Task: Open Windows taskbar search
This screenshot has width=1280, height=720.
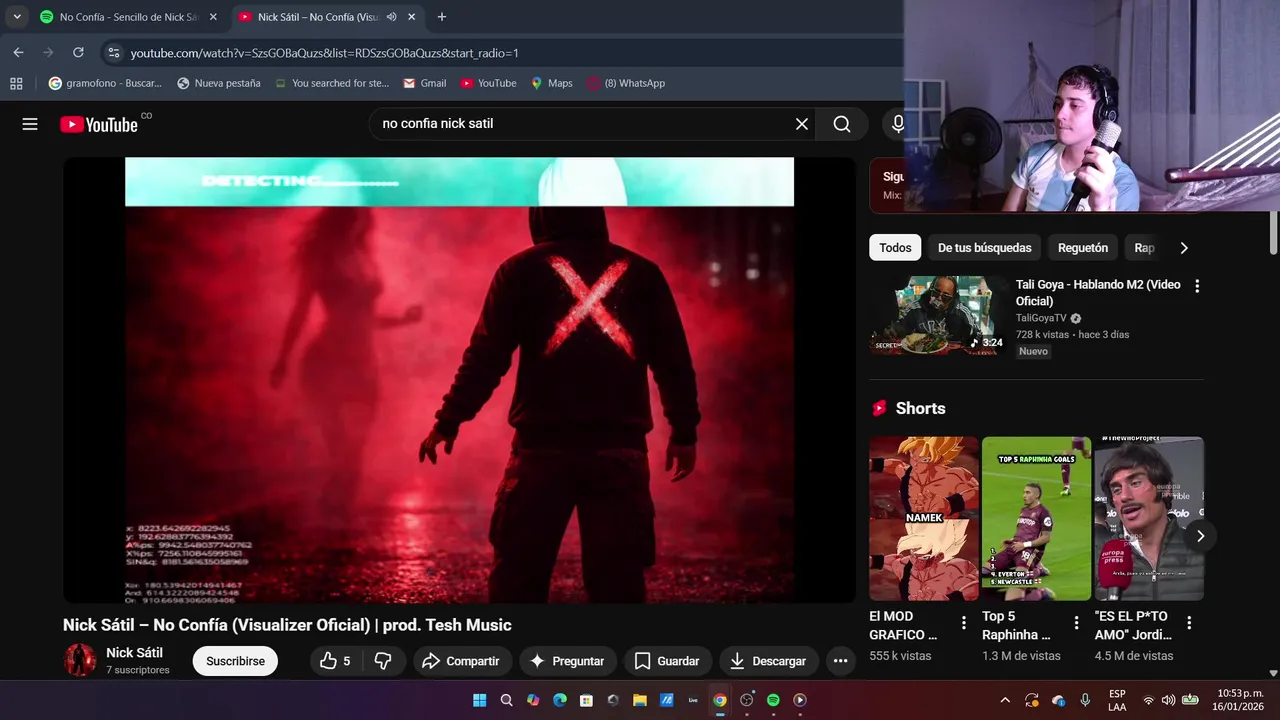Action: point(506,700)
